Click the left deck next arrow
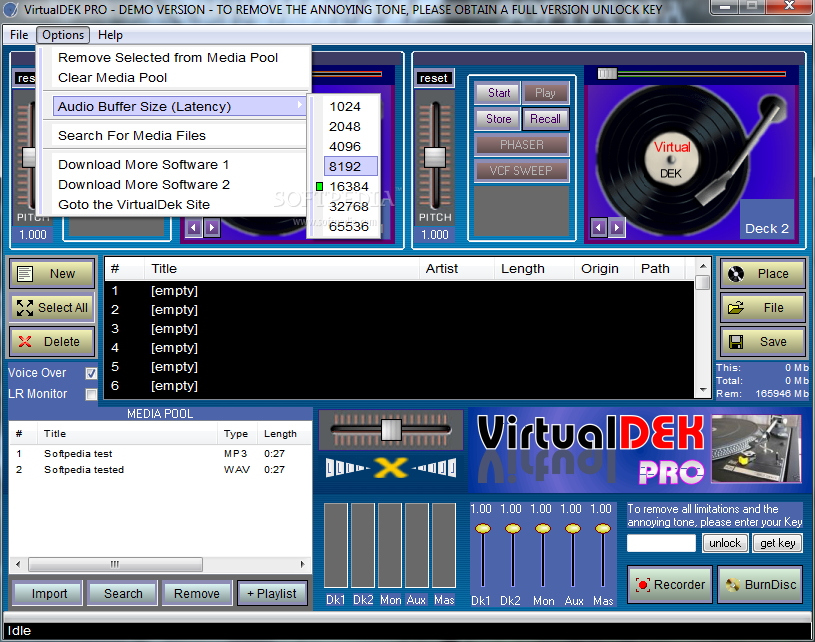The image size is (815, 642). [212, 228]
